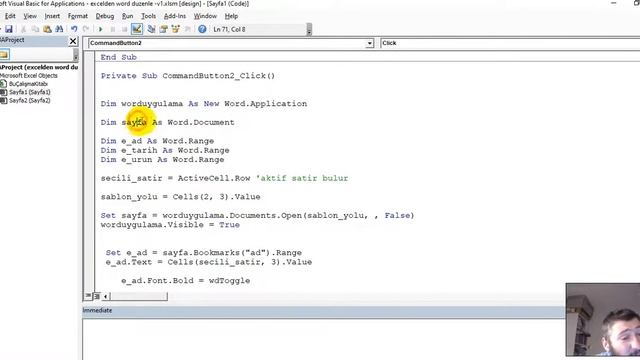640x360 pixels.
Task: Open the Format menu
Action: [x=78, y=16]
